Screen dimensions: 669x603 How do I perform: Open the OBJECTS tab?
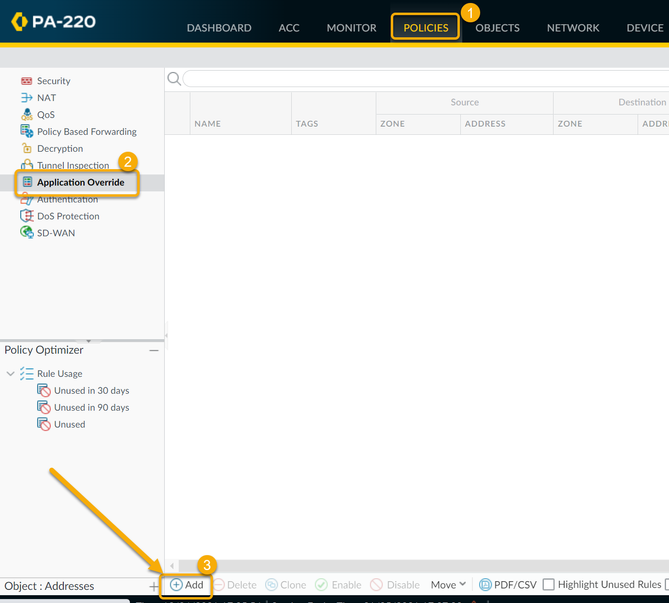(497, 28)
